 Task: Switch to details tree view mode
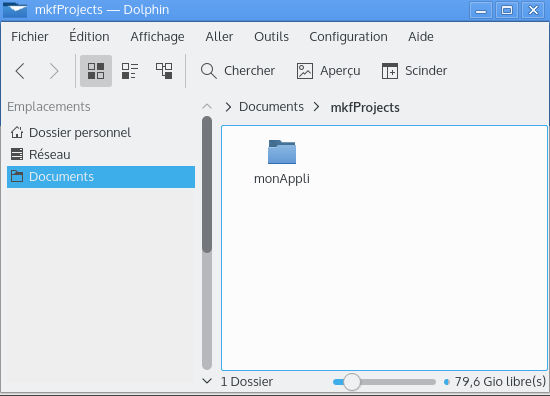pos(164,71)
